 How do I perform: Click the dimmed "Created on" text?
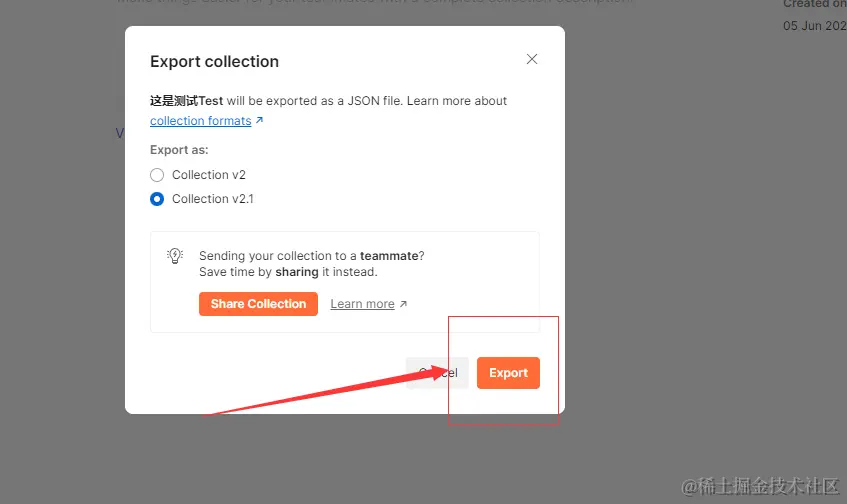point(814,4)
